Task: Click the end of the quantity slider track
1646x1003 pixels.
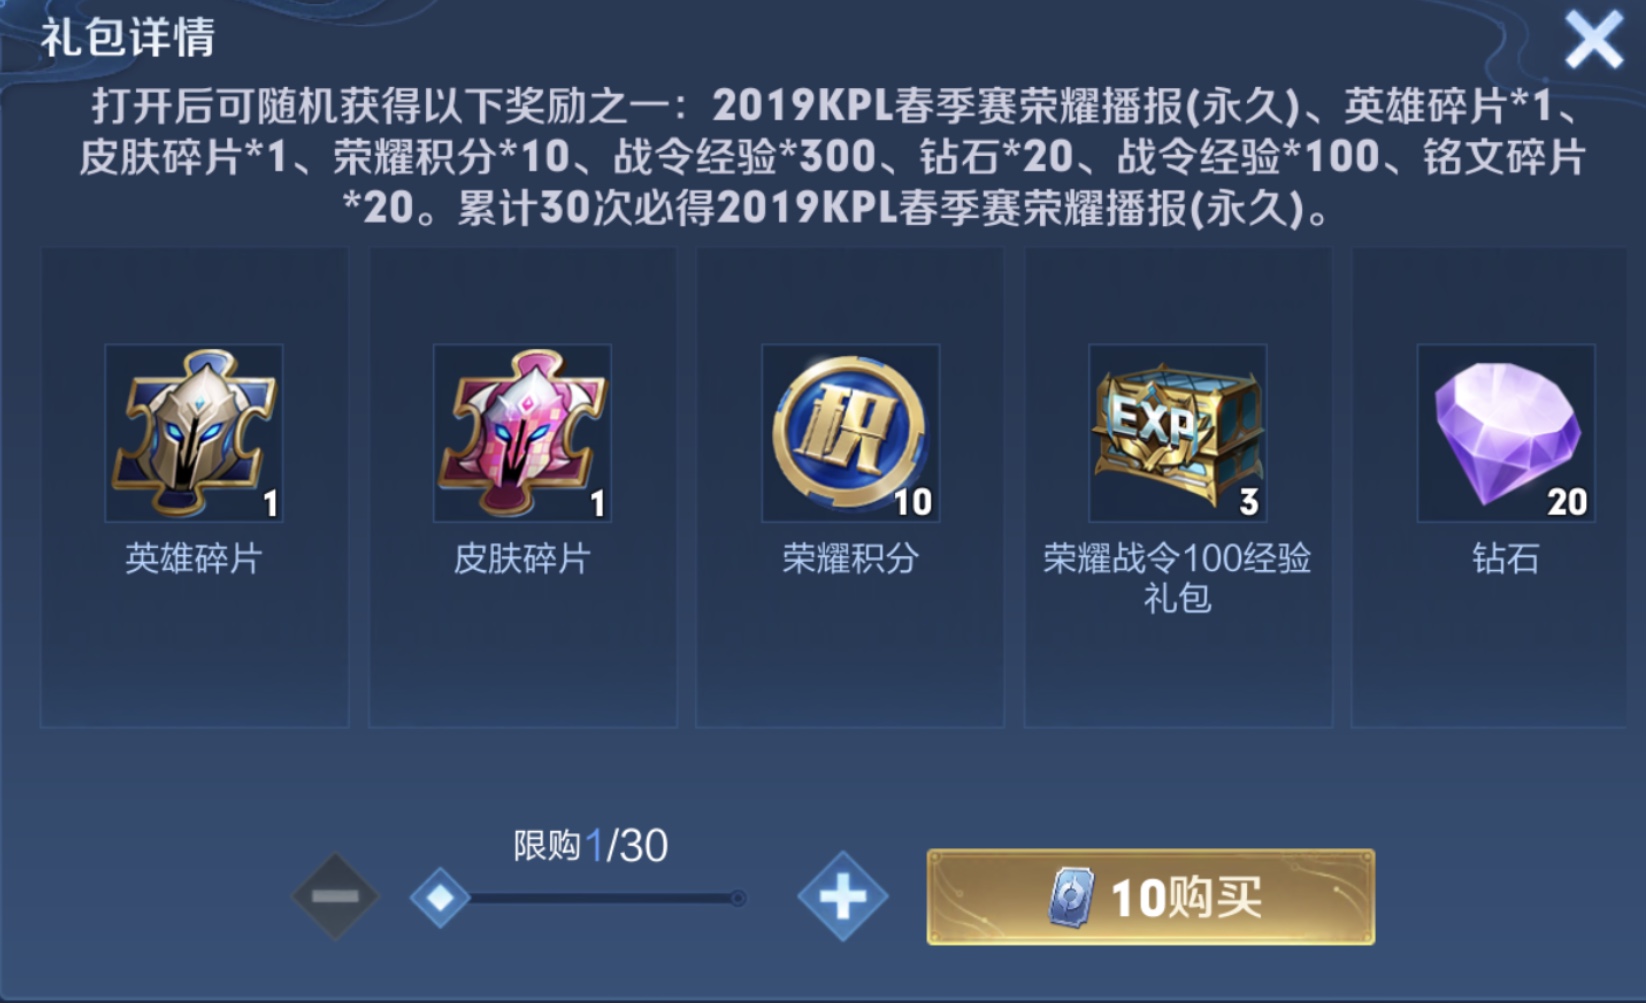Action: pyautogui.click(x=737, y=898)
